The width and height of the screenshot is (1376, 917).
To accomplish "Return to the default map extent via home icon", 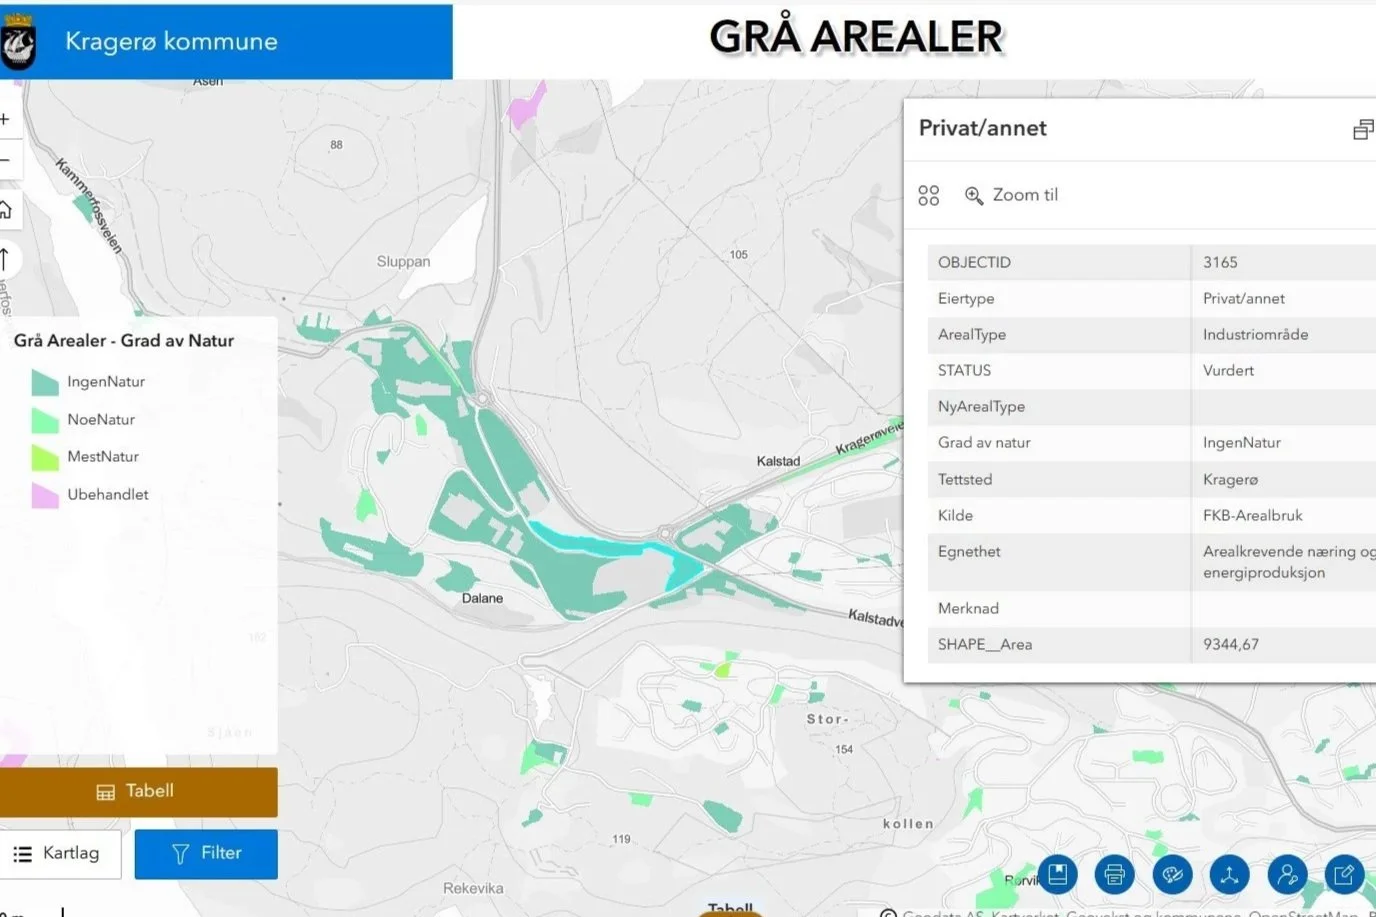I will tap(5, 210).
